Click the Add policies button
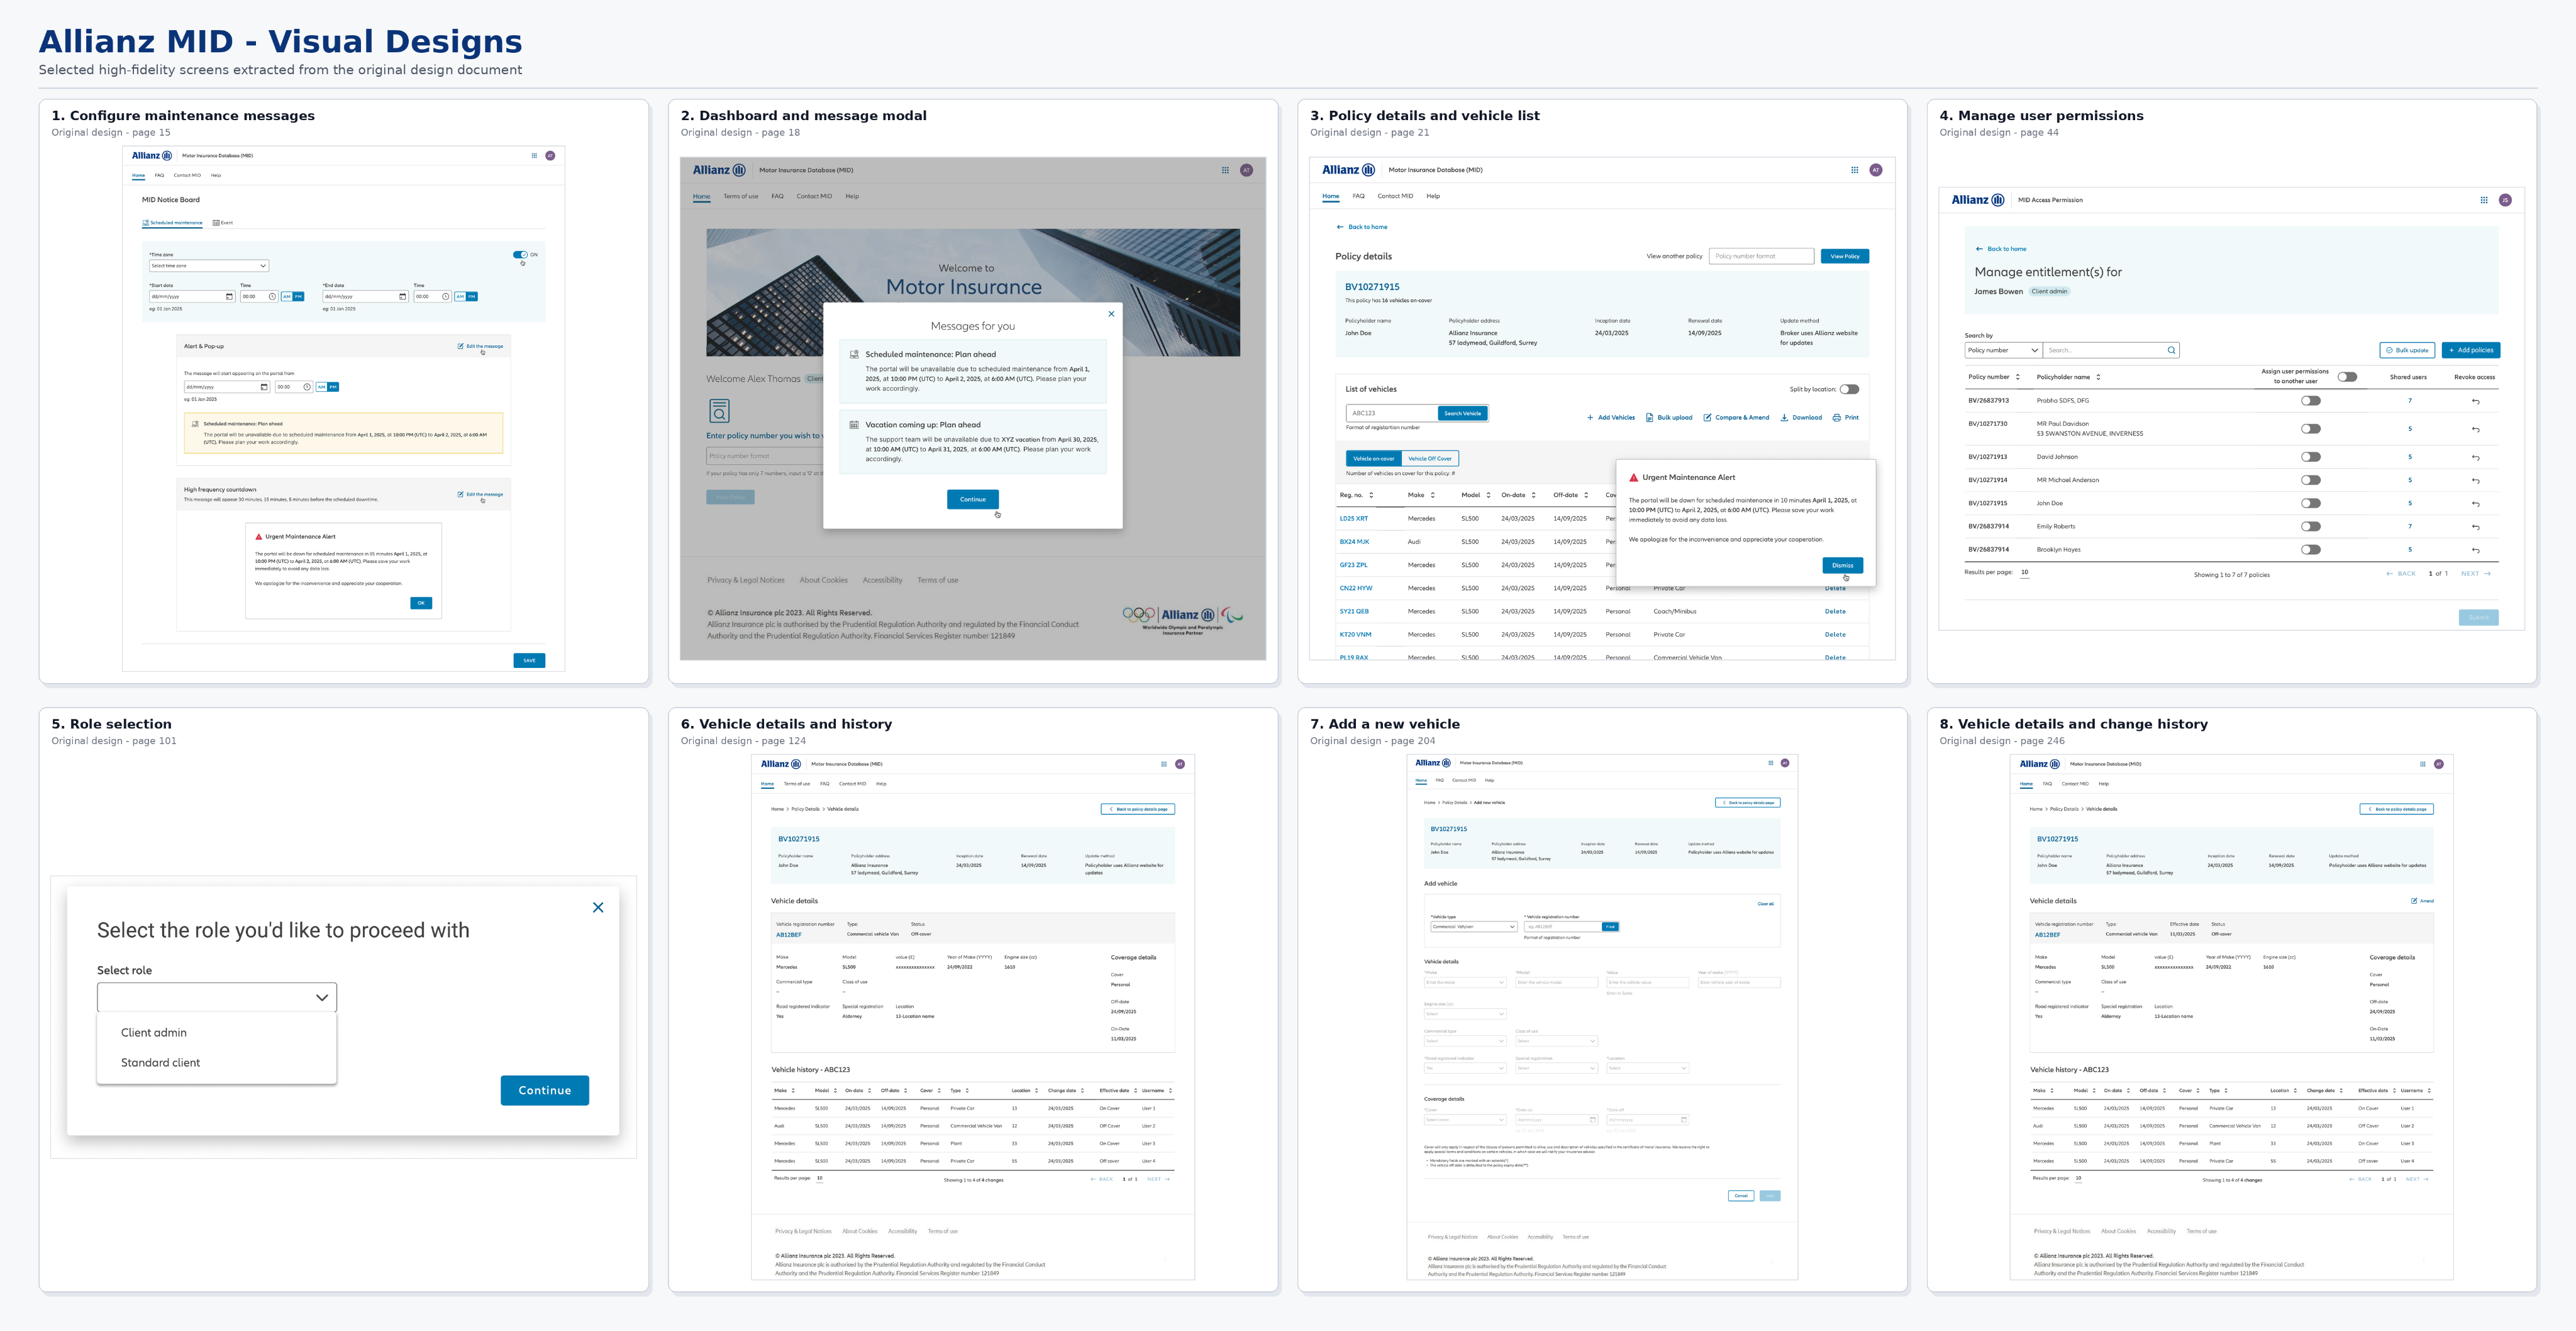 coord(2471,351)
